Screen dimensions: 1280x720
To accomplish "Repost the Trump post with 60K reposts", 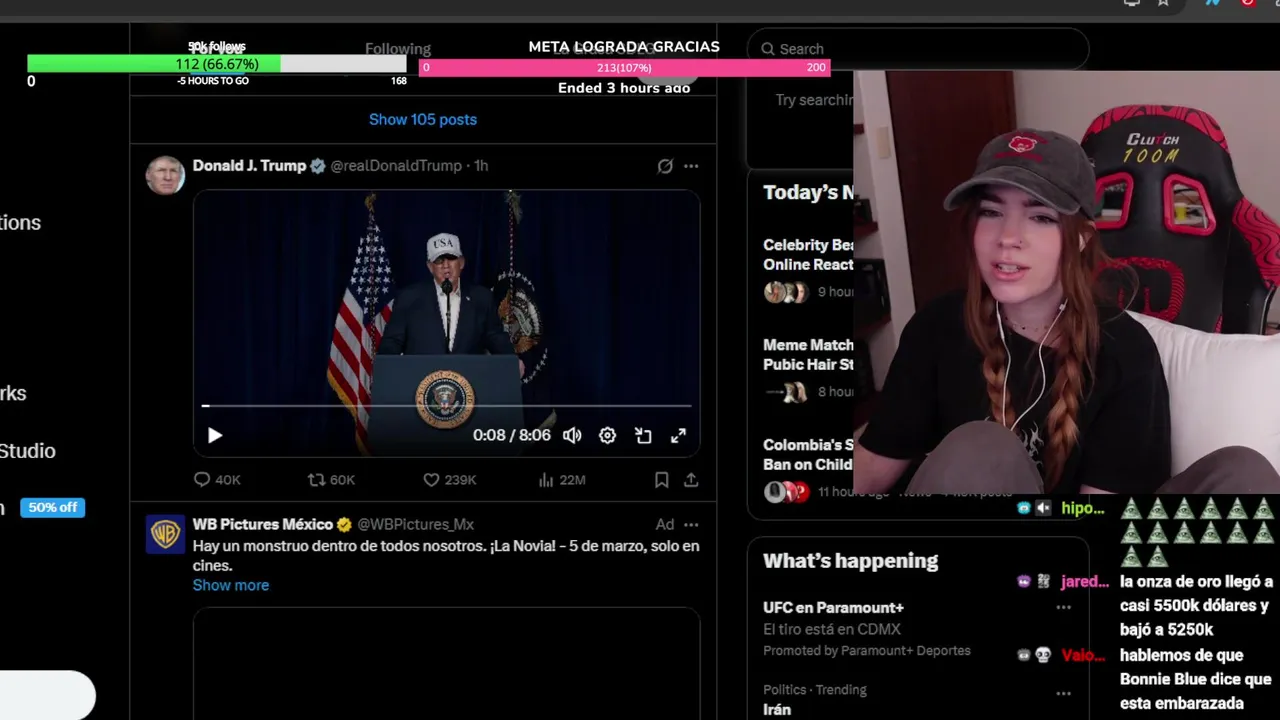I will pos(331,480).
